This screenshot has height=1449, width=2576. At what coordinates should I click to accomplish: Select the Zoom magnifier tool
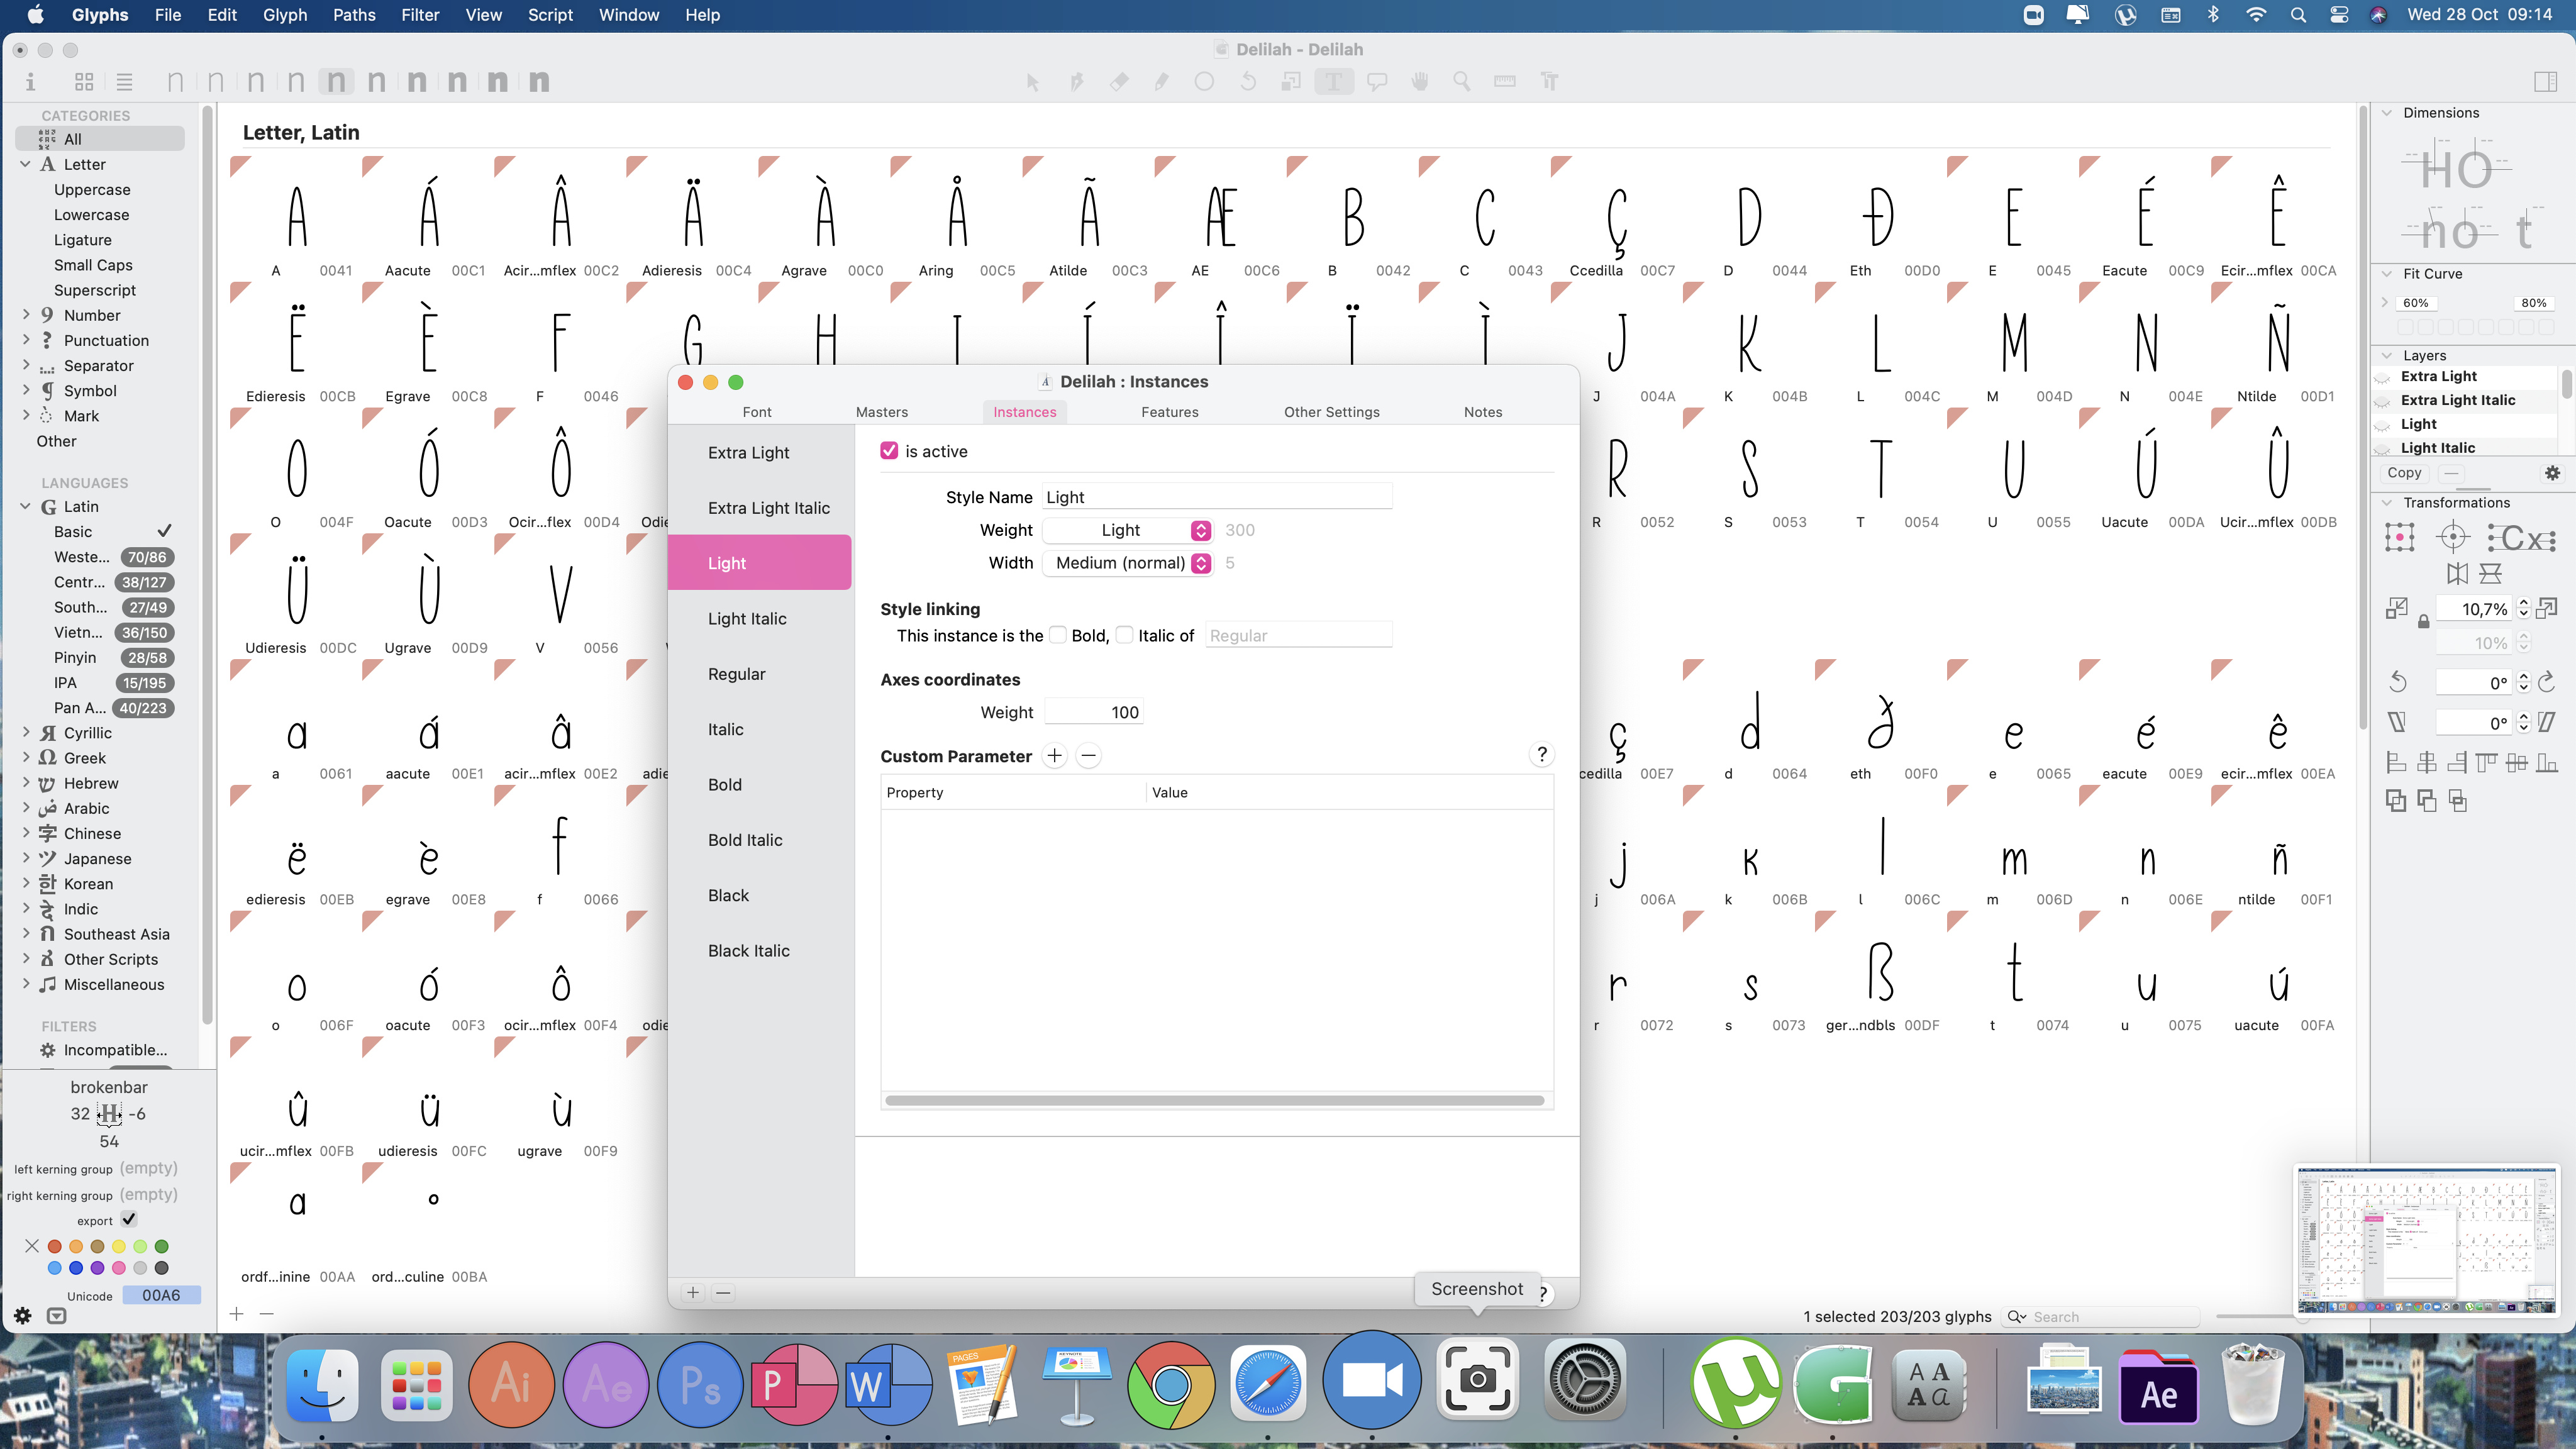[x=1461, y=81]
